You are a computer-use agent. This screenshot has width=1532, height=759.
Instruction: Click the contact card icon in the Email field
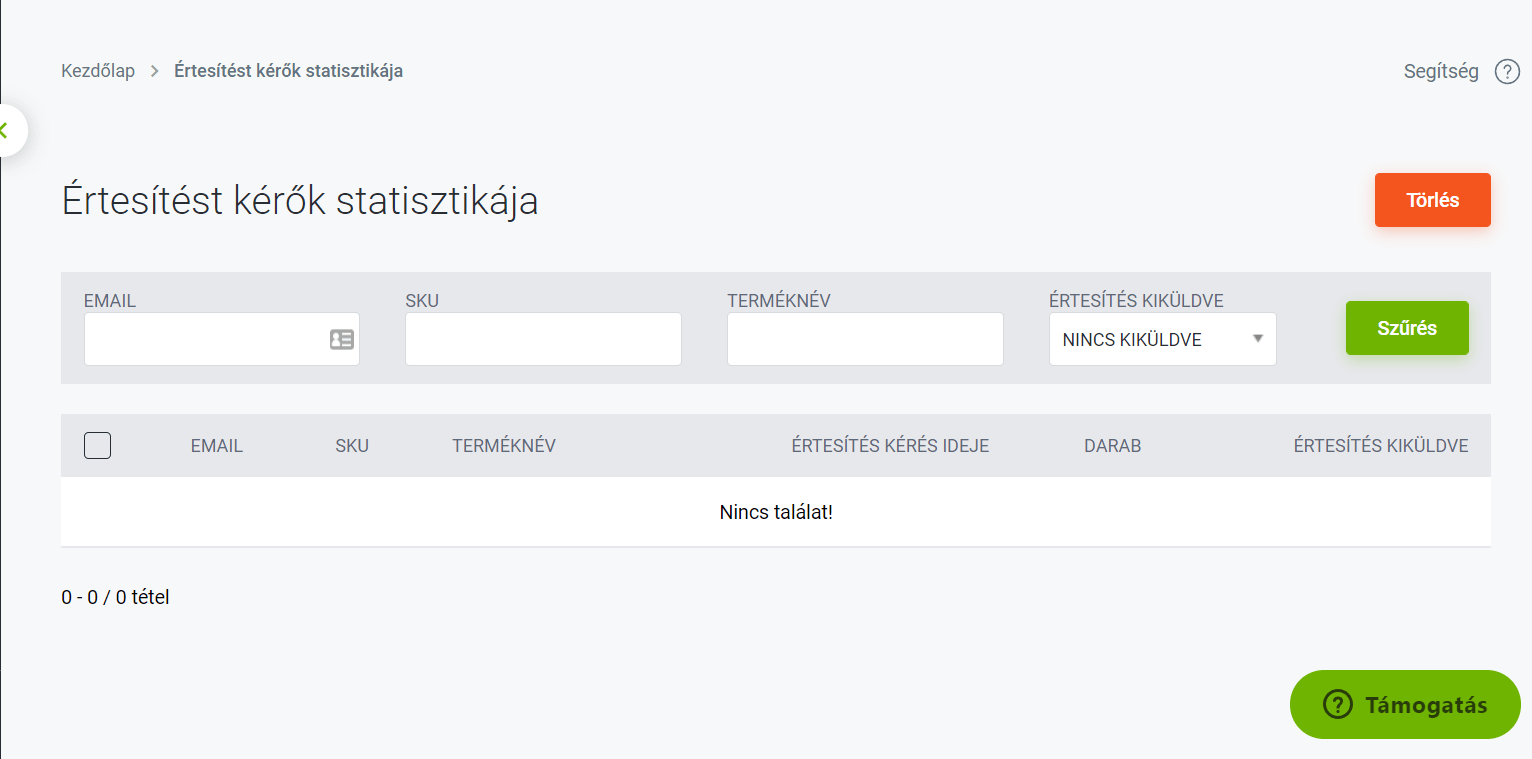[x=342, y=339]
